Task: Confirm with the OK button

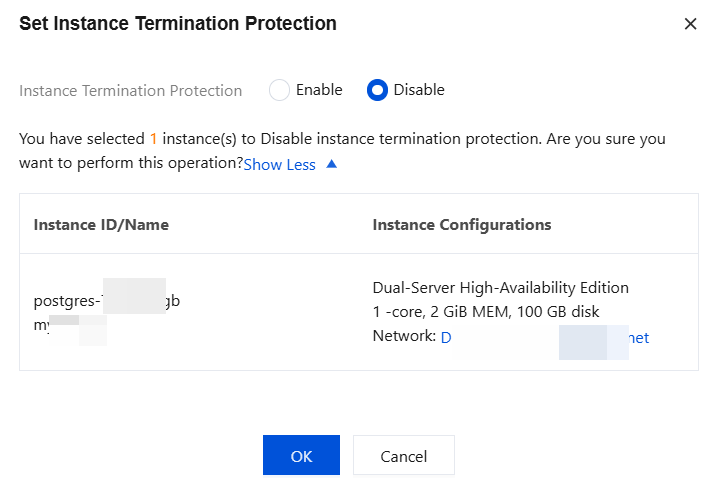Action: (x=301, y=456)
